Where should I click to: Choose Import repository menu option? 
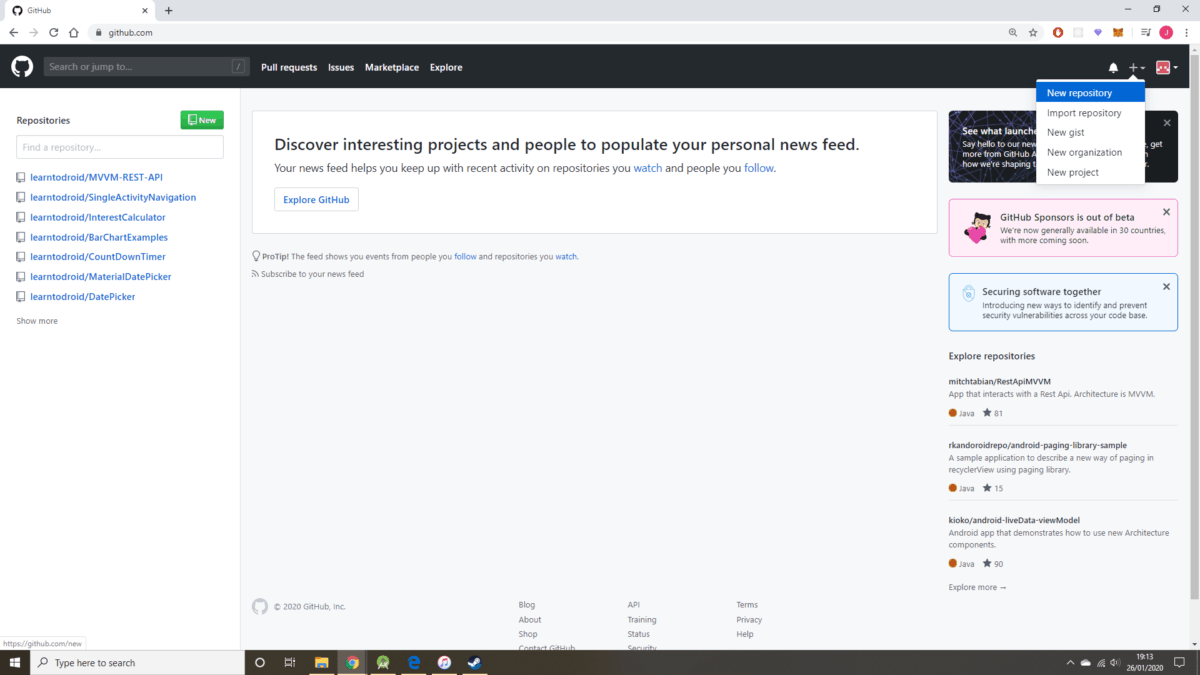pos(1083,113)
